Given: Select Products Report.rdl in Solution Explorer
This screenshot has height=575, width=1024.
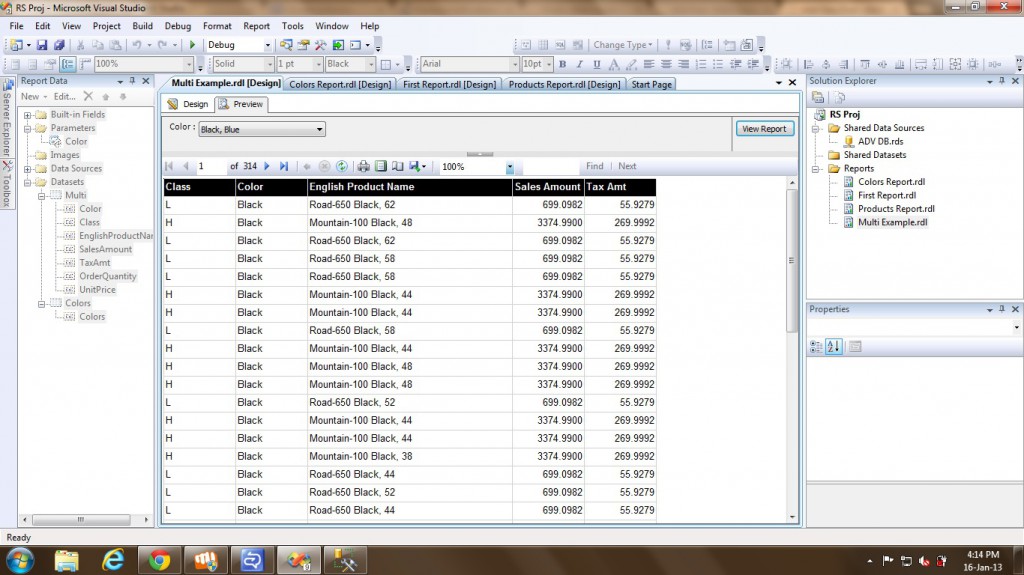Looking at the screenshot, I should tap(896, 209).
